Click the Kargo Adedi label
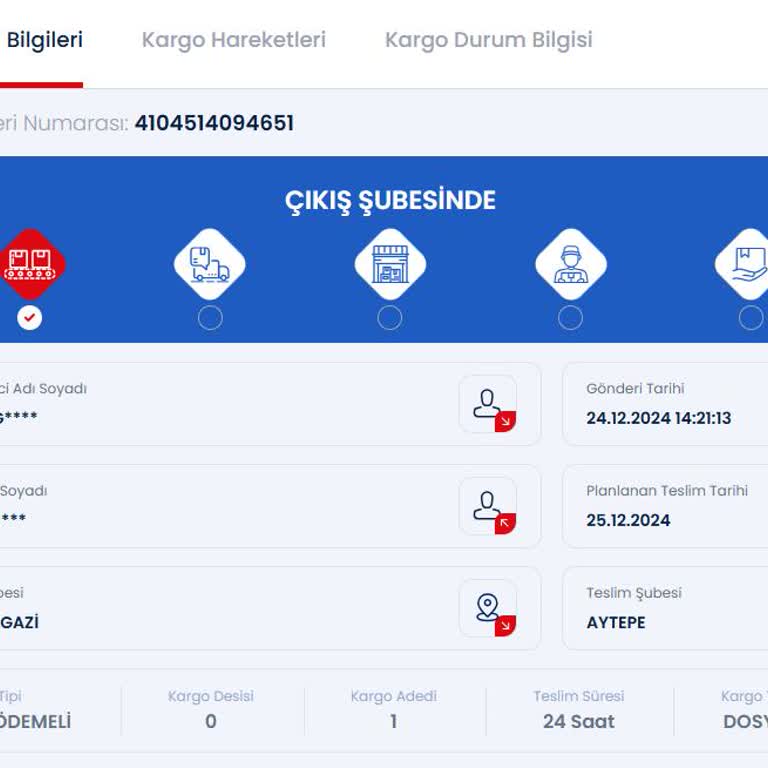This screenshot has width=768, height=768. point(394,696)
